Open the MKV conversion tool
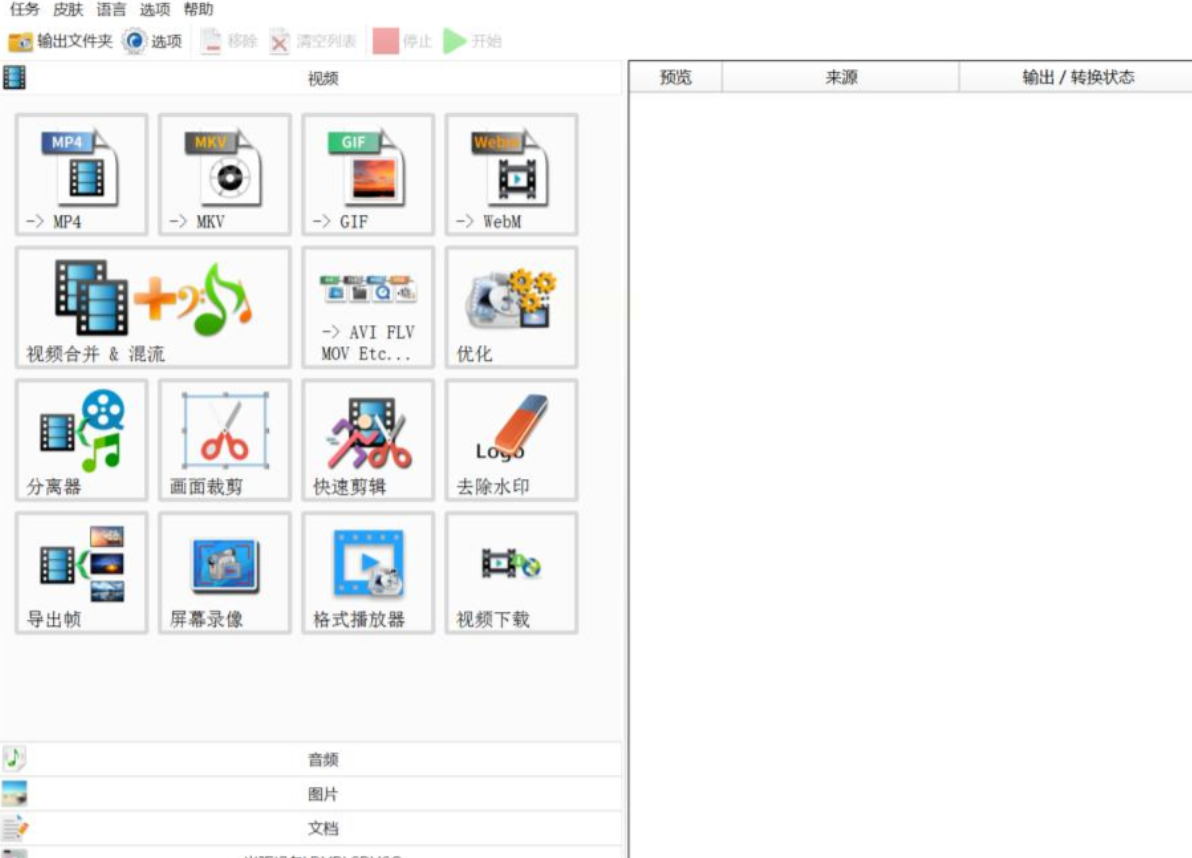The width and height of the screenshot is (1192, 858). click(225, 175)
